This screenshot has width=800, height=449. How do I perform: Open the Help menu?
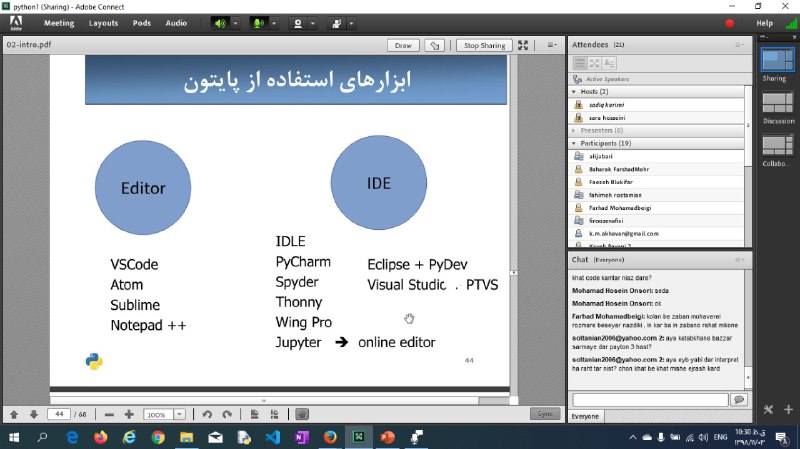tap(764, 23)
